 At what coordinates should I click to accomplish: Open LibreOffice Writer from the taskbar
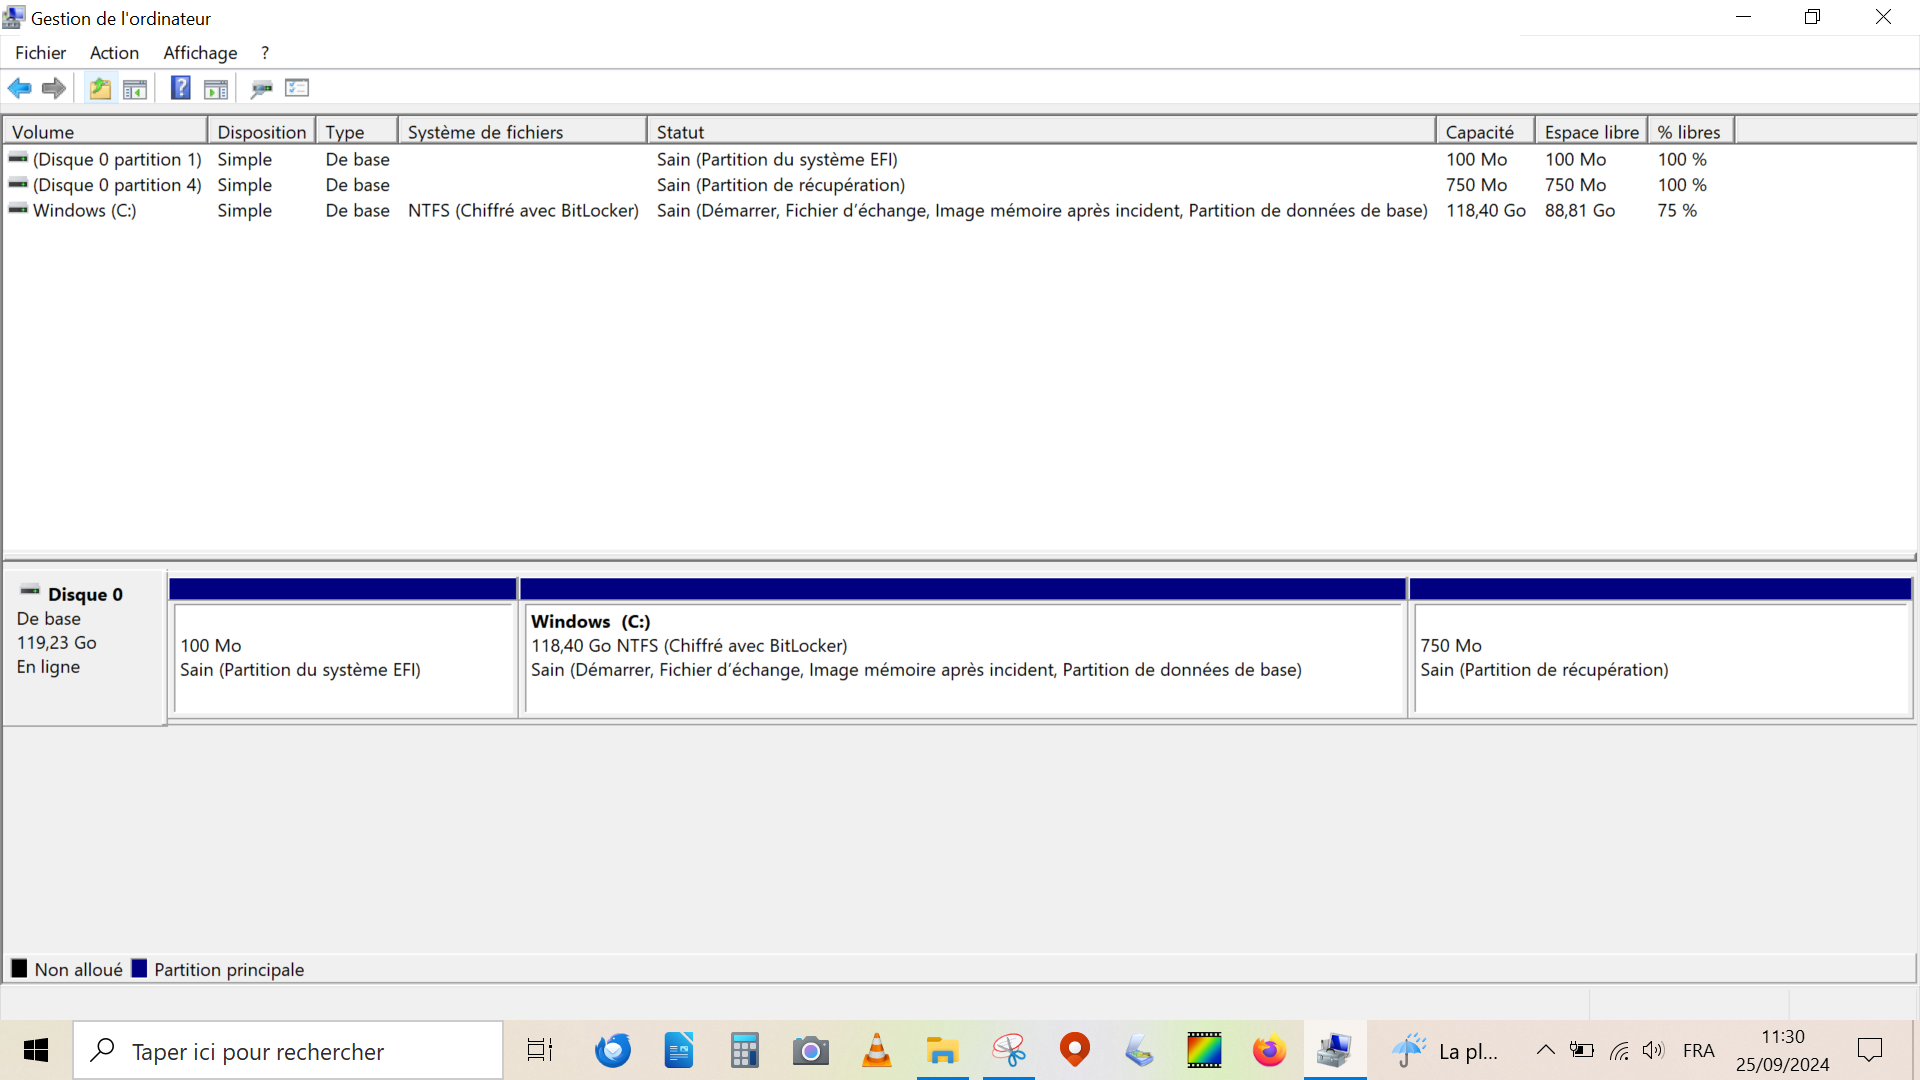(x=678, y=1050)
